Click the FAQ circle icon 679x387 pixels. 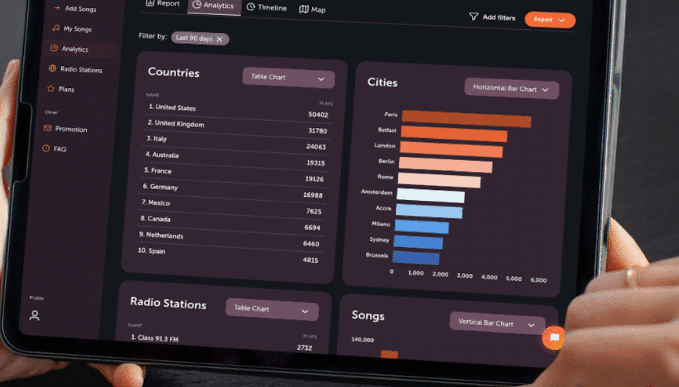(x=46, y=148)
